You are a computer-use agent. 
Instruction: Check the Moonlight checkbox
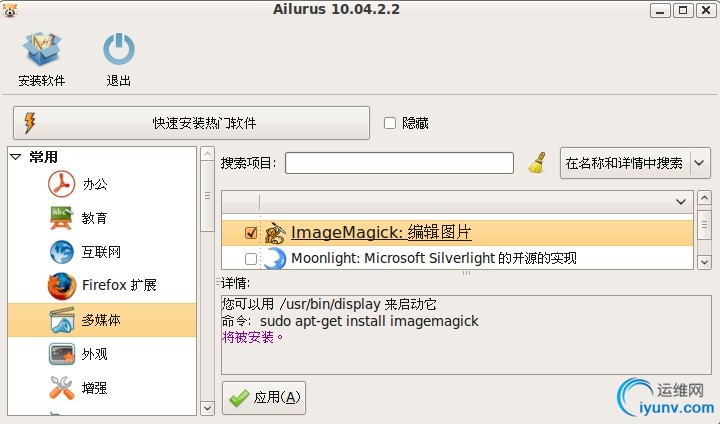coord(251,259)
